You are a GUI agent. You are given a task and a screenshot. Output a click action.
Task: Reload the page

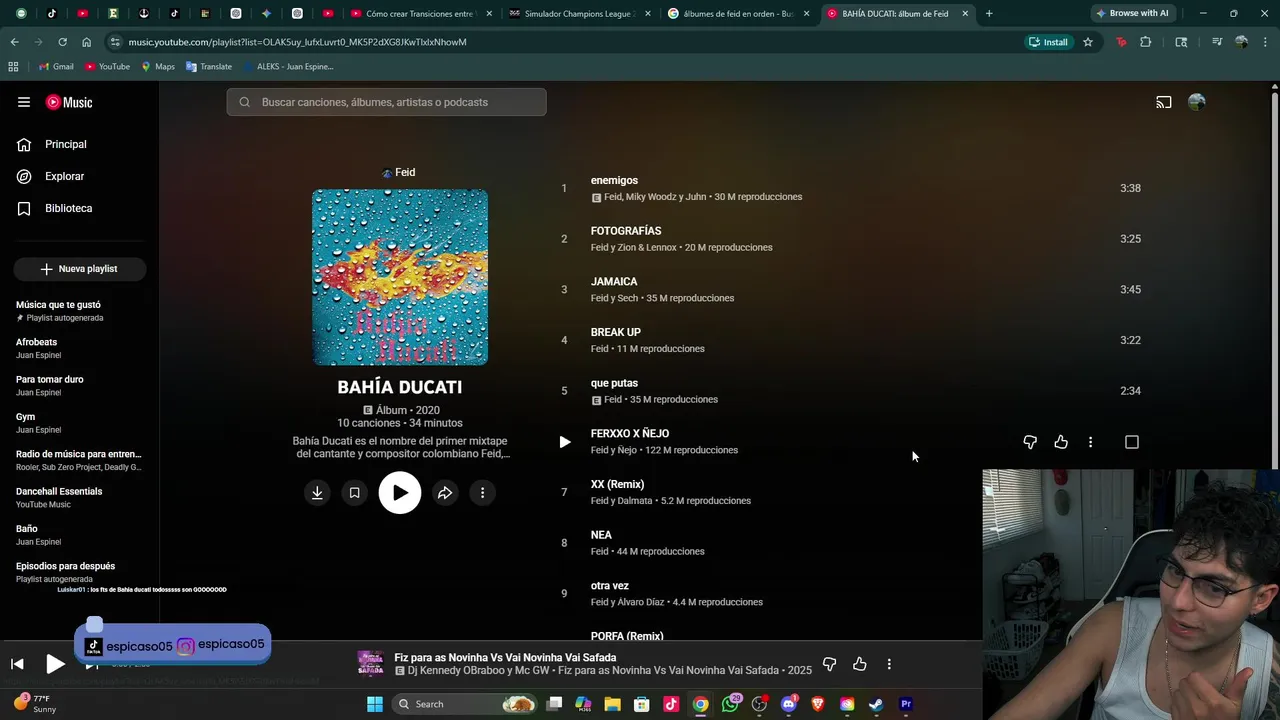(62, 42)
